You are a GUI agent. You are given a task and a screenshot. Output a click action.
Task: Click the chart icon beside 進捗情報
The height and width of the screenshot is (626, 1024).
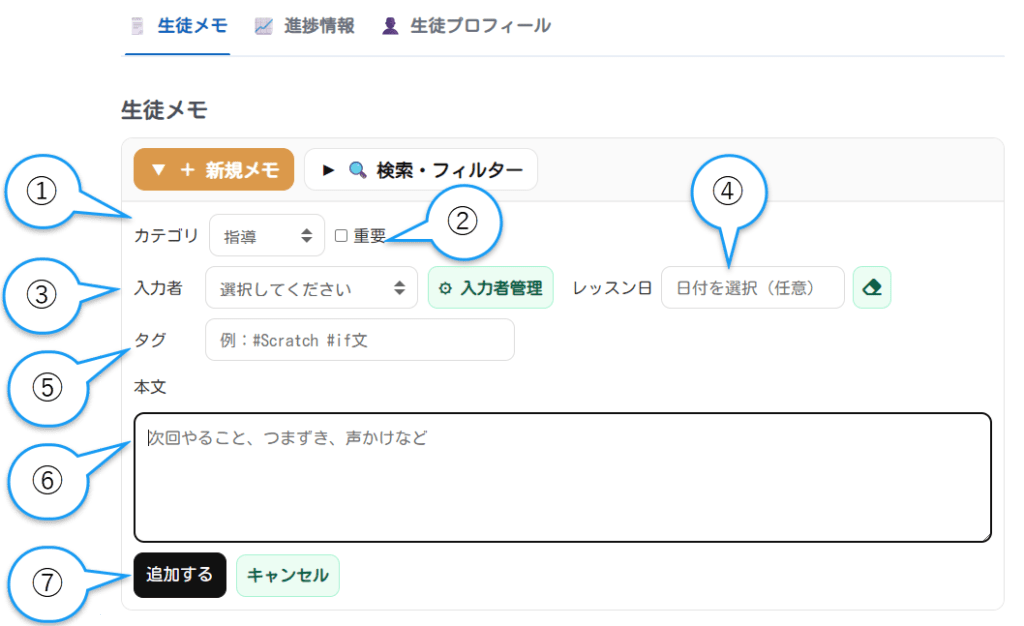264,26
